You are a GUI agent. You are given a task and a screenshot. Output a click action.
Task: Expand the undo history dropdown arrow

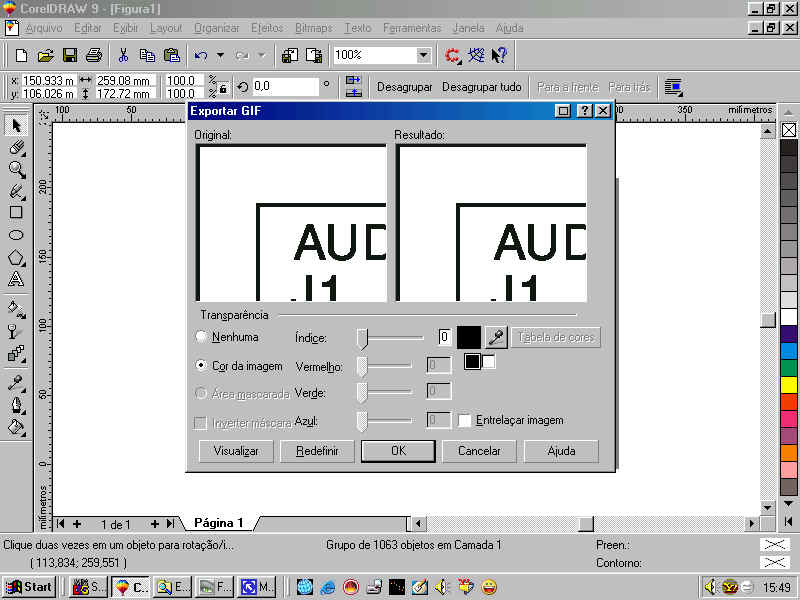click(x=220, y=55)
